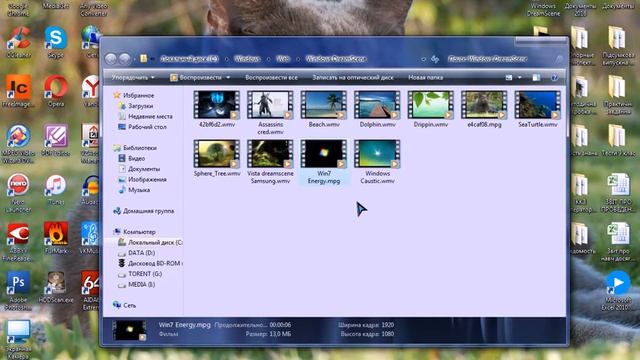
Task: Select the e4caf08.mpg video thumbnail
Action: pyautogui.click(x=484, y=105)
